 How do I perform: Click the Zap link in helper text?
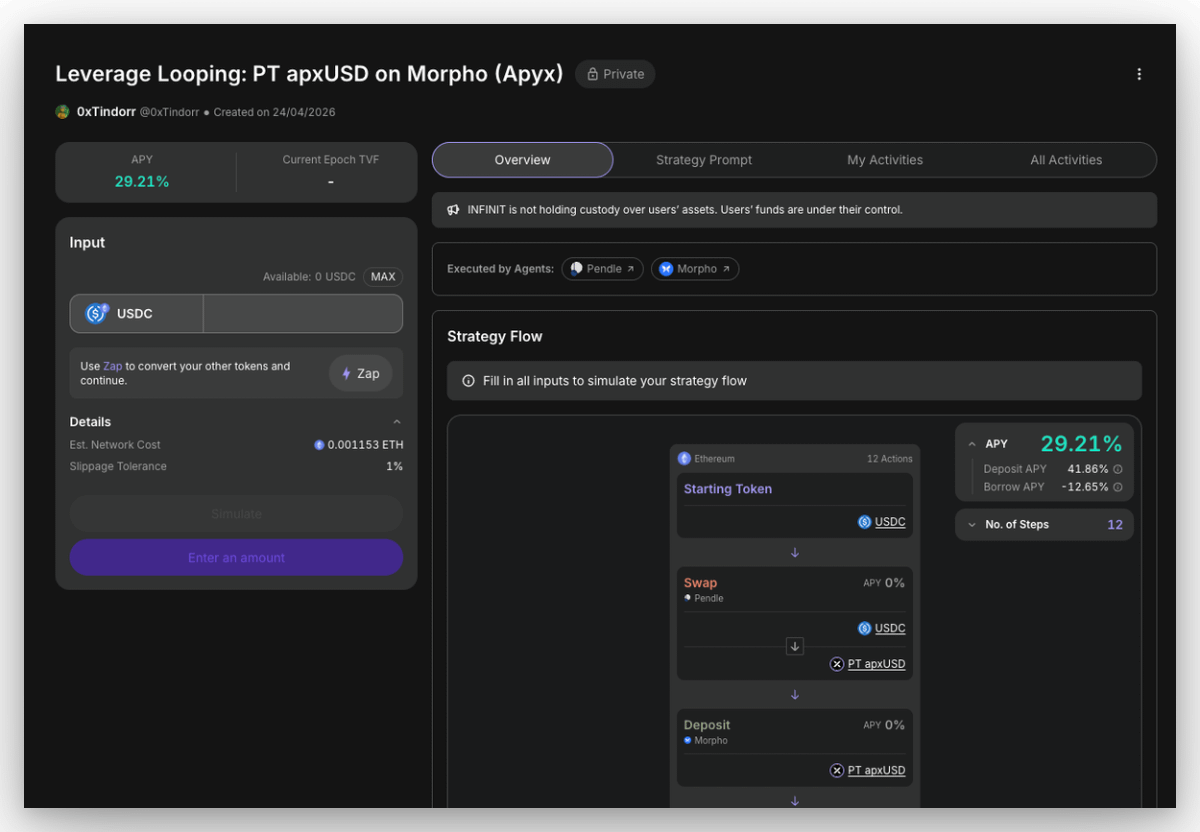pos(112,366)
